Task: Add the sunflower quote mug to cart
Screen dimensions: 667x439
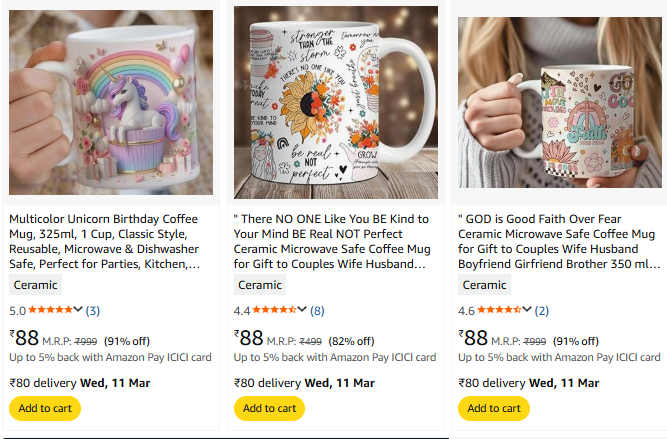Action: 269,408
